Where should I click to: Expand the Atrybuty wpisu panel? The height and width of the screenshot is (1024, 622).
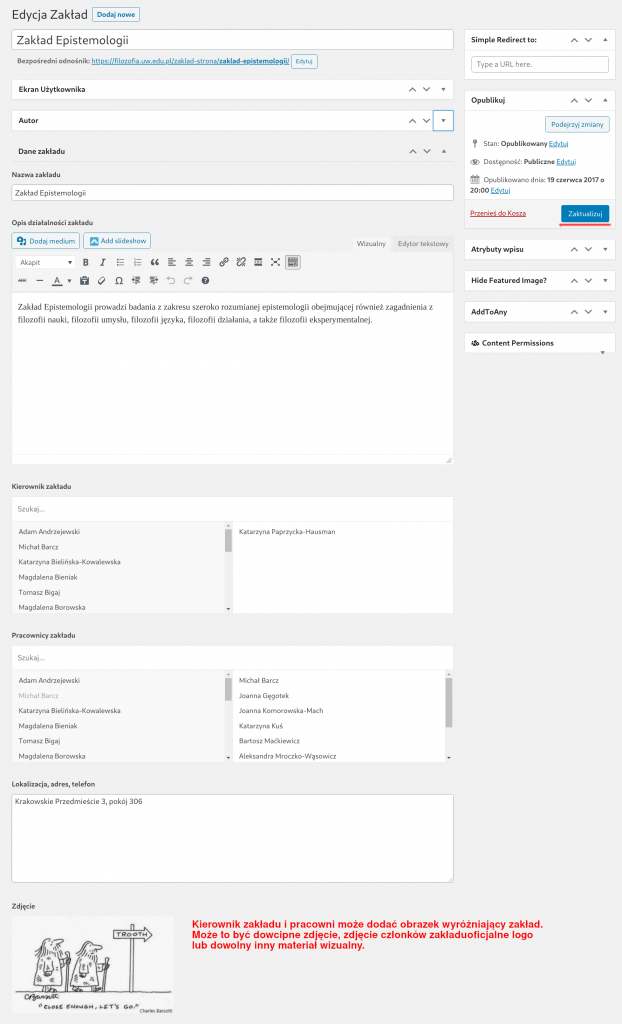point(605,247)
